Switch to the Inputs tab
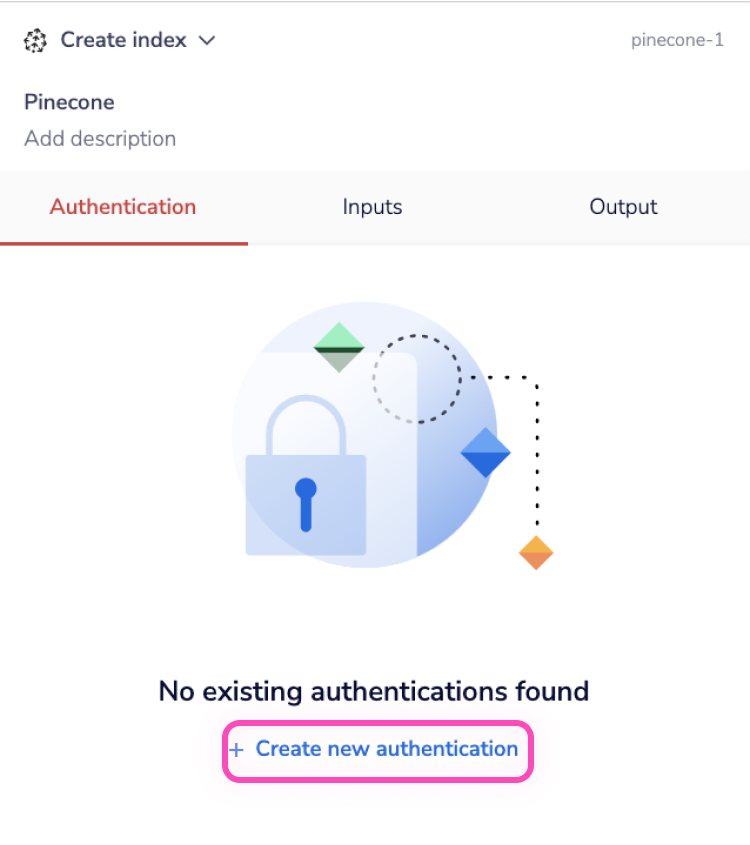750x845 pixels. point(372,207)
